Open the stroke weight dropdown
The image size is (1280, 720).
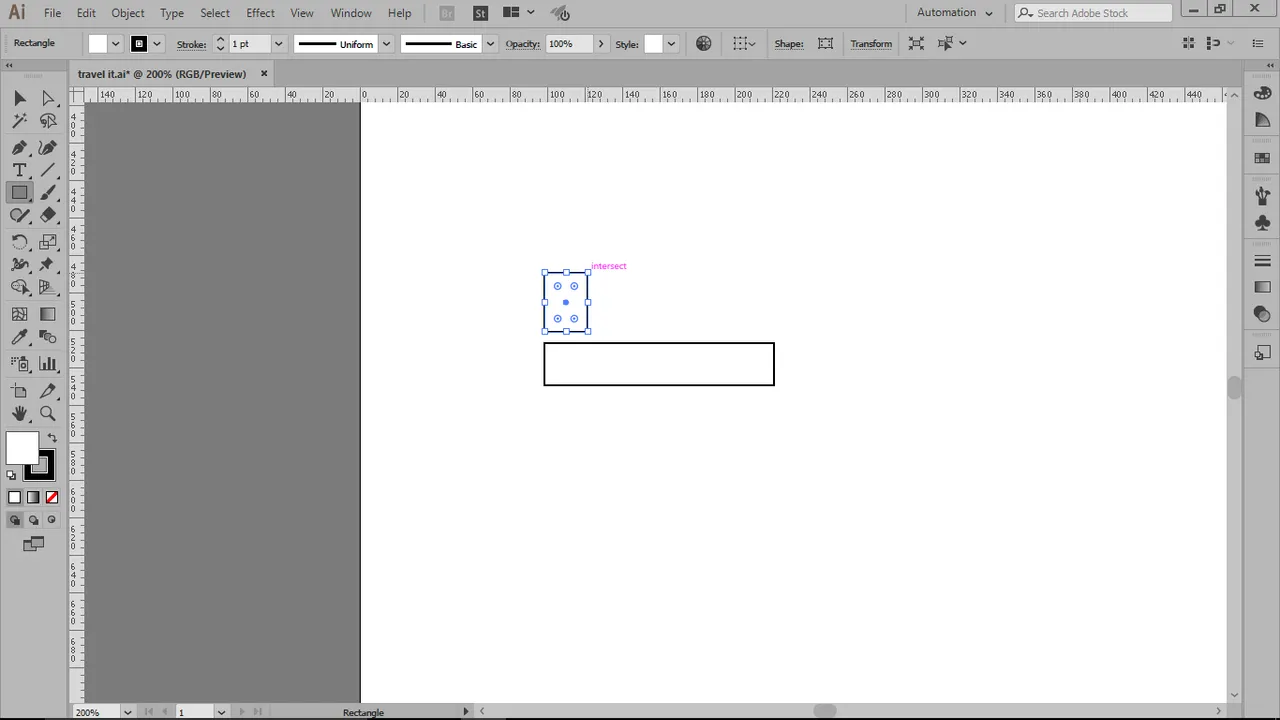pyautogui.click(x=278, y=44)
